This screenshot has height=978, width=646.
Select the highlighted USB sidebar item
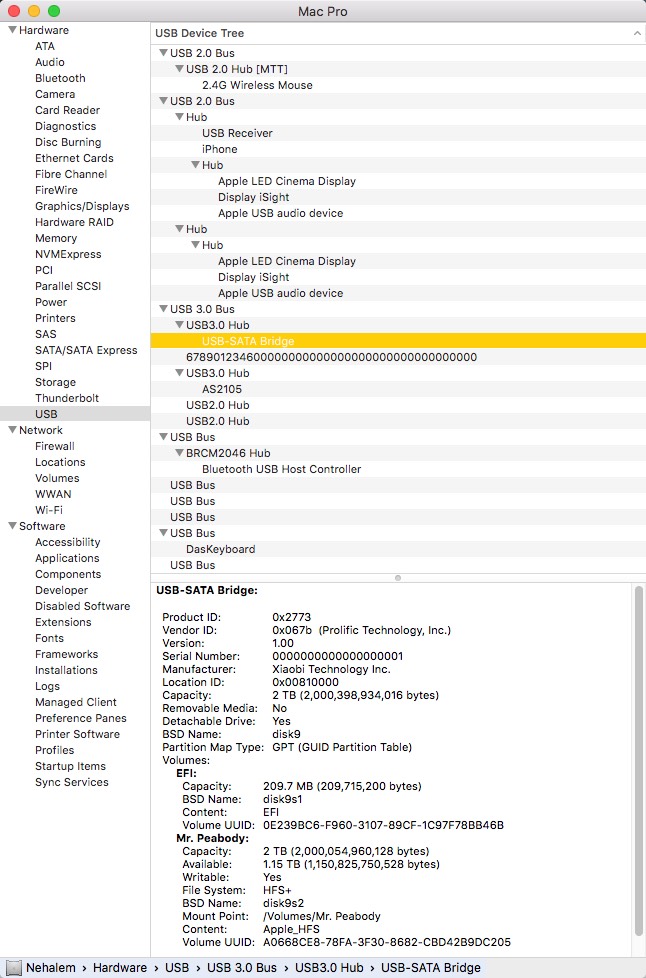click(75, 414)
